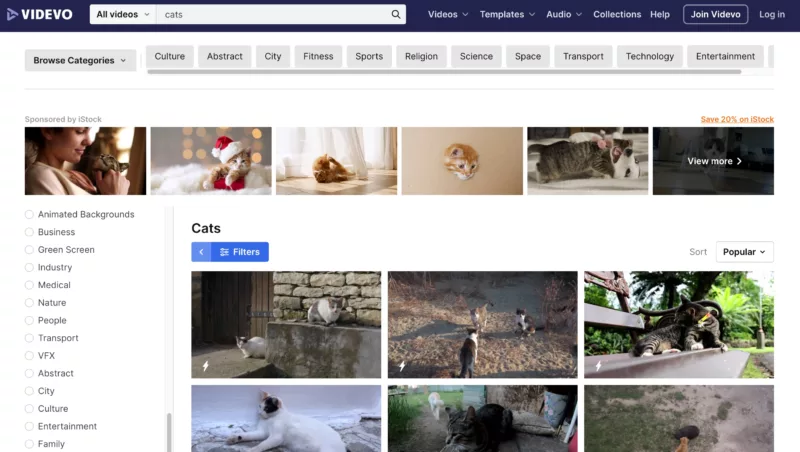Choose the Nature category radio button
This screenshot has width=800, height=452.
tap(29, 303)
